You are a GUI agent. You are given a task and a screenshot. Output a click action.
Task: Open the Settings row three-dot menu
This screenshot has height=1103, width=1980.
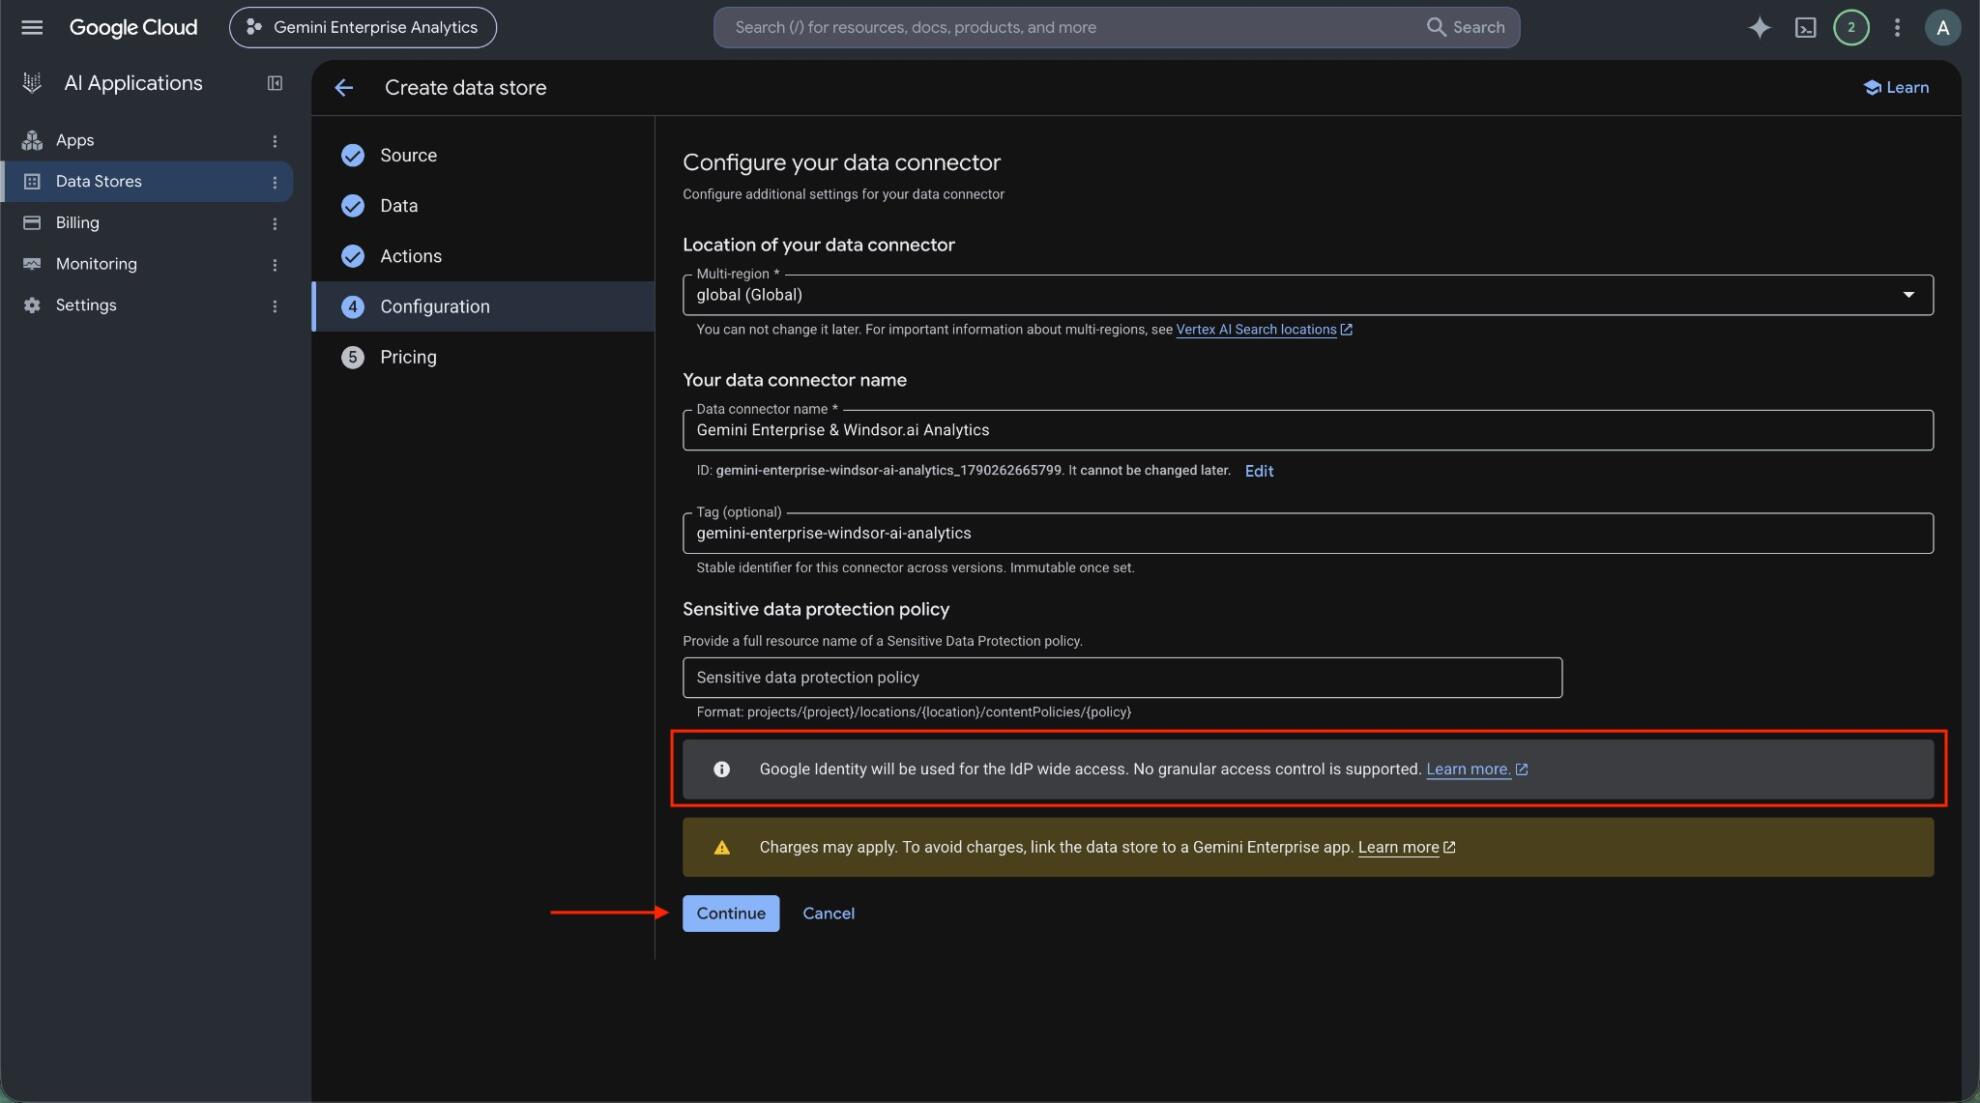[x=274, y=306]
